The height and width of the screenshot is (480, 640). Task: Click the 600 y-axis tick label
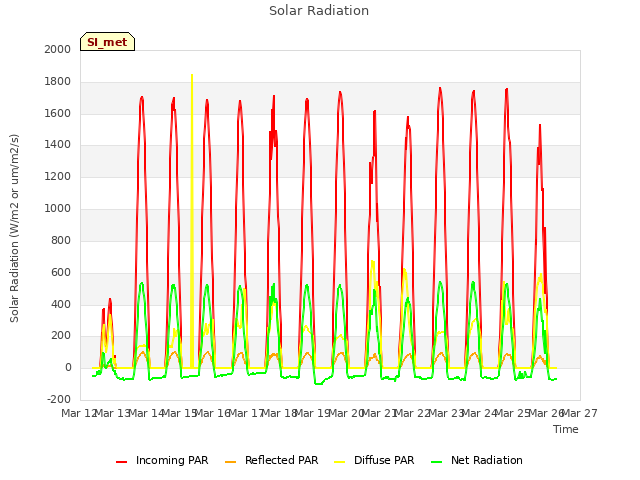(x=61, y=272)
